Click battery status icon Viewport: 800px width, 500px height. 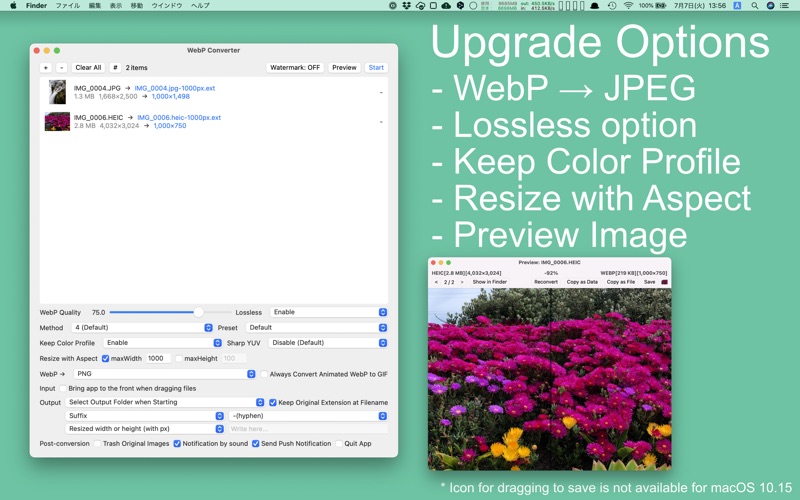coord(661,5)
